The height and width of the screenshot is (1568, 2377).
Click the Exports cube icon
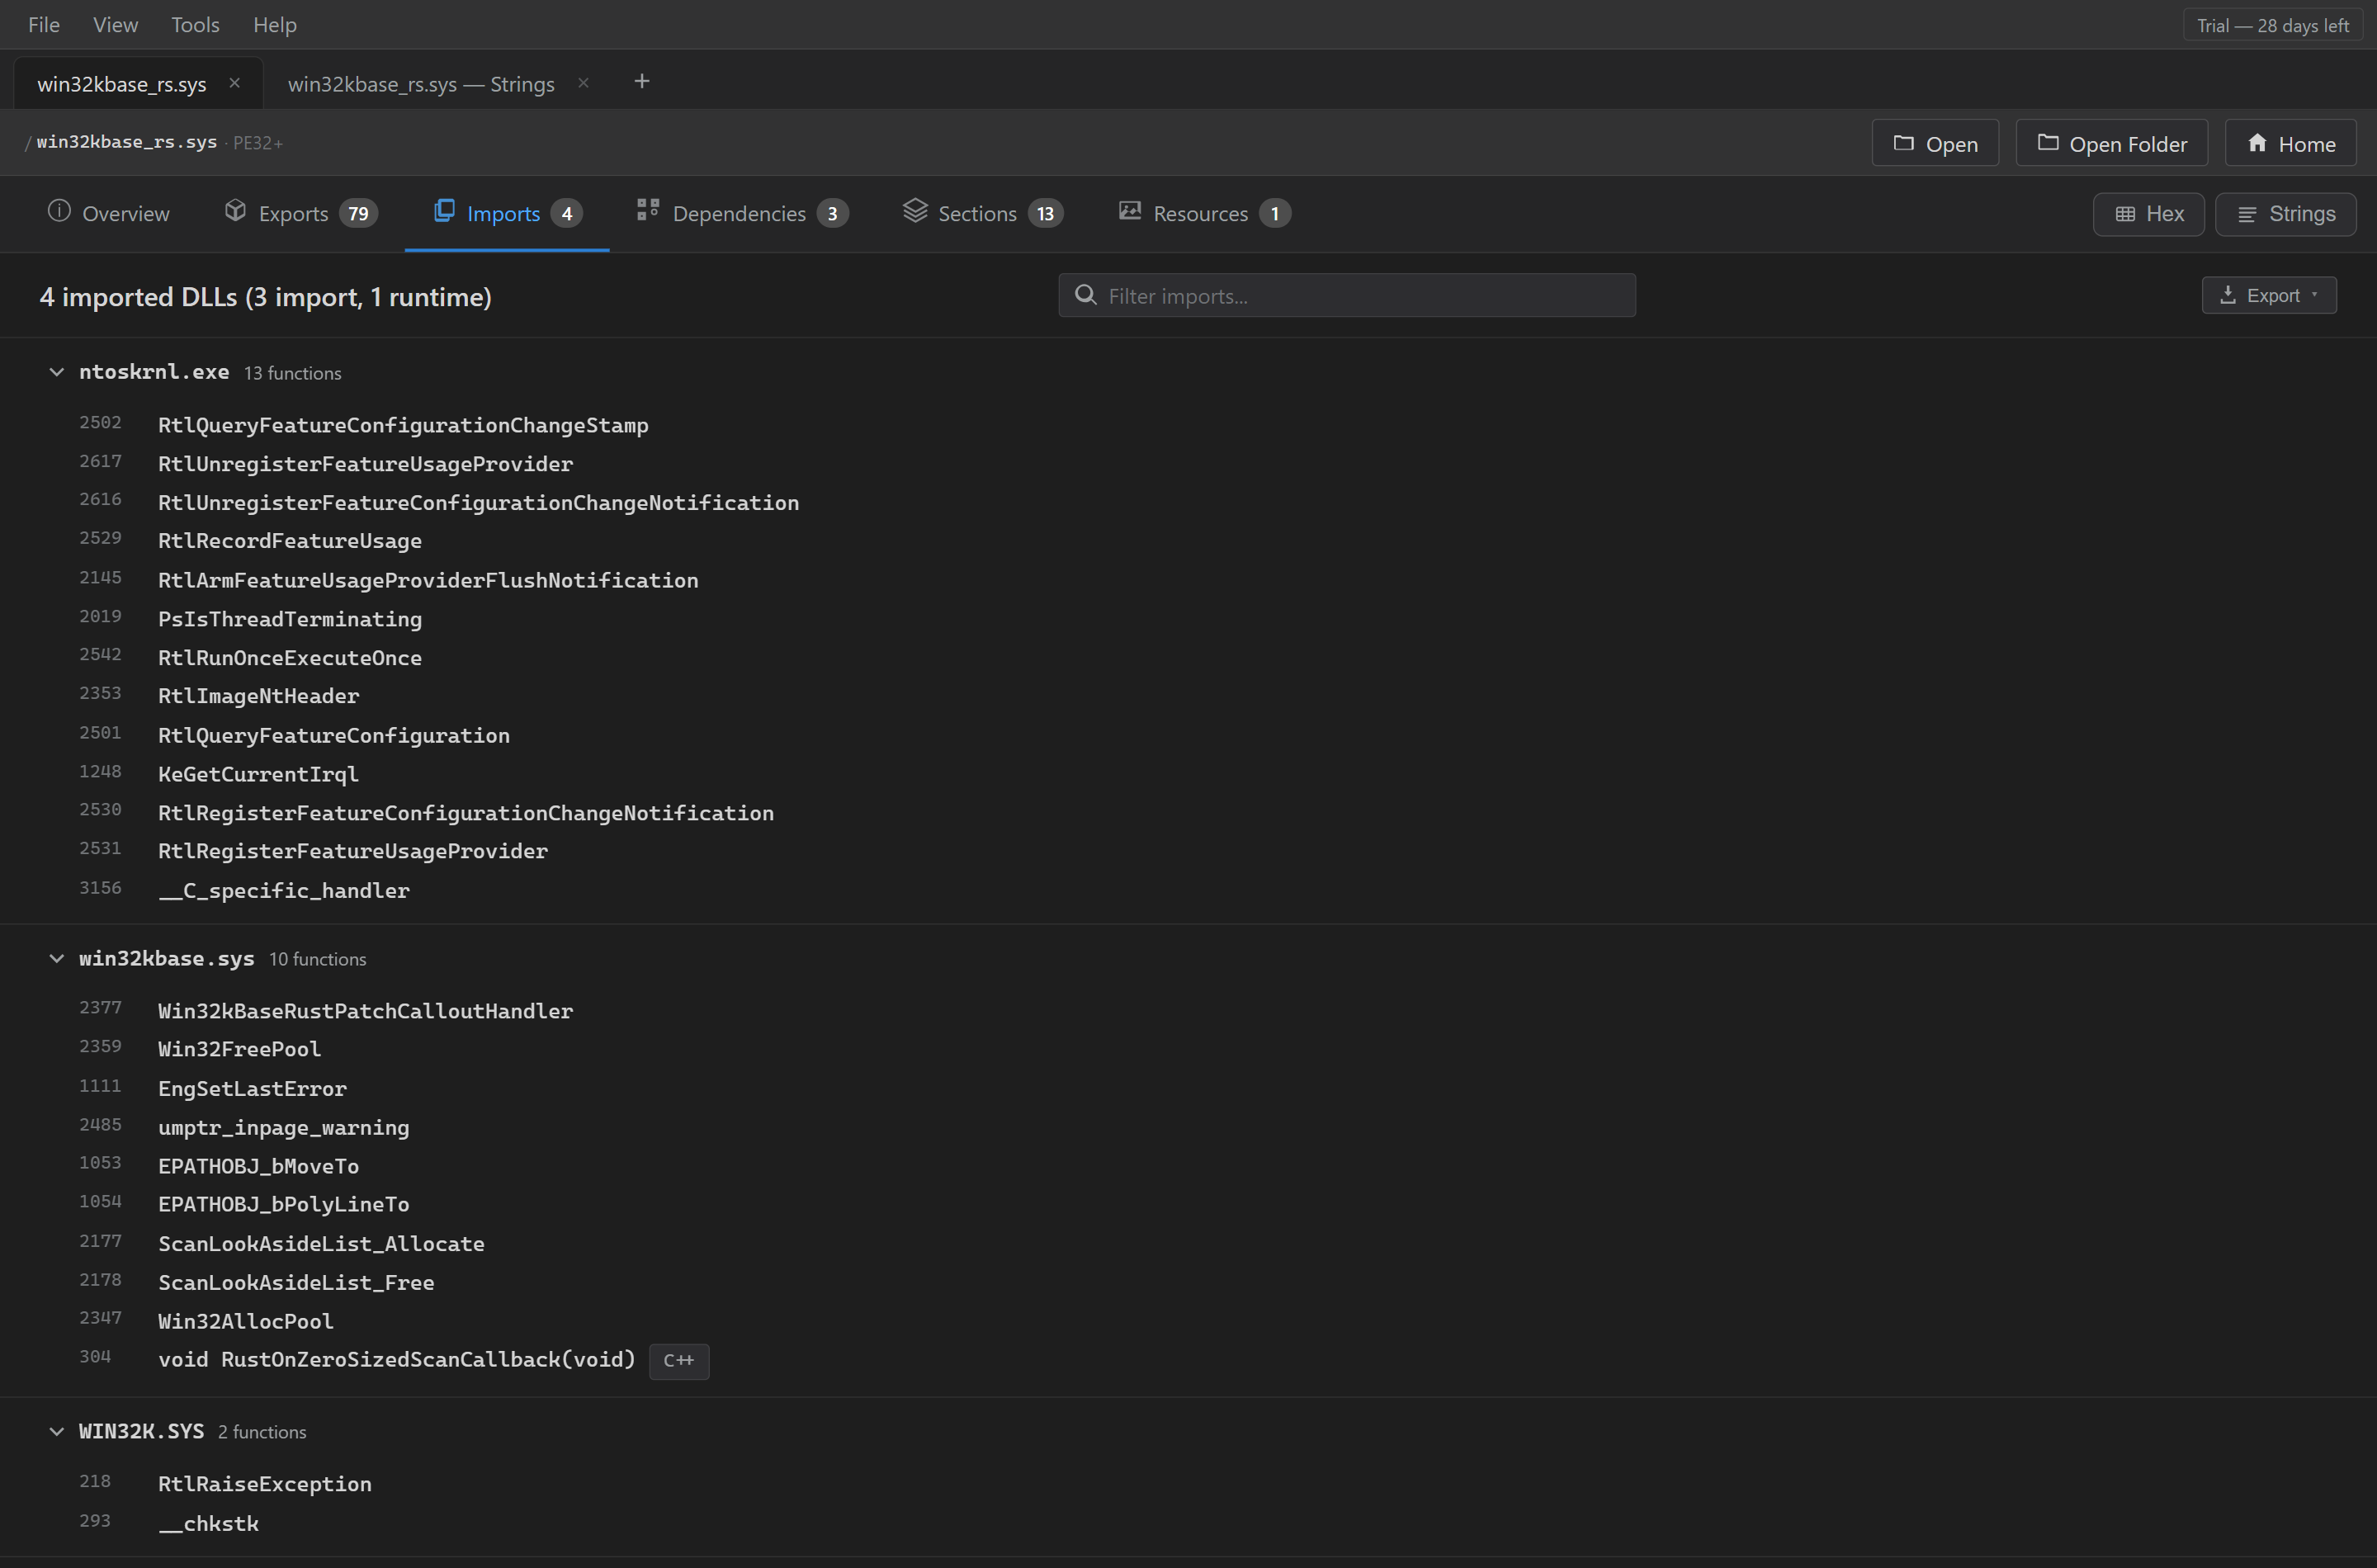pyautogui.click(x=235, y=210)
